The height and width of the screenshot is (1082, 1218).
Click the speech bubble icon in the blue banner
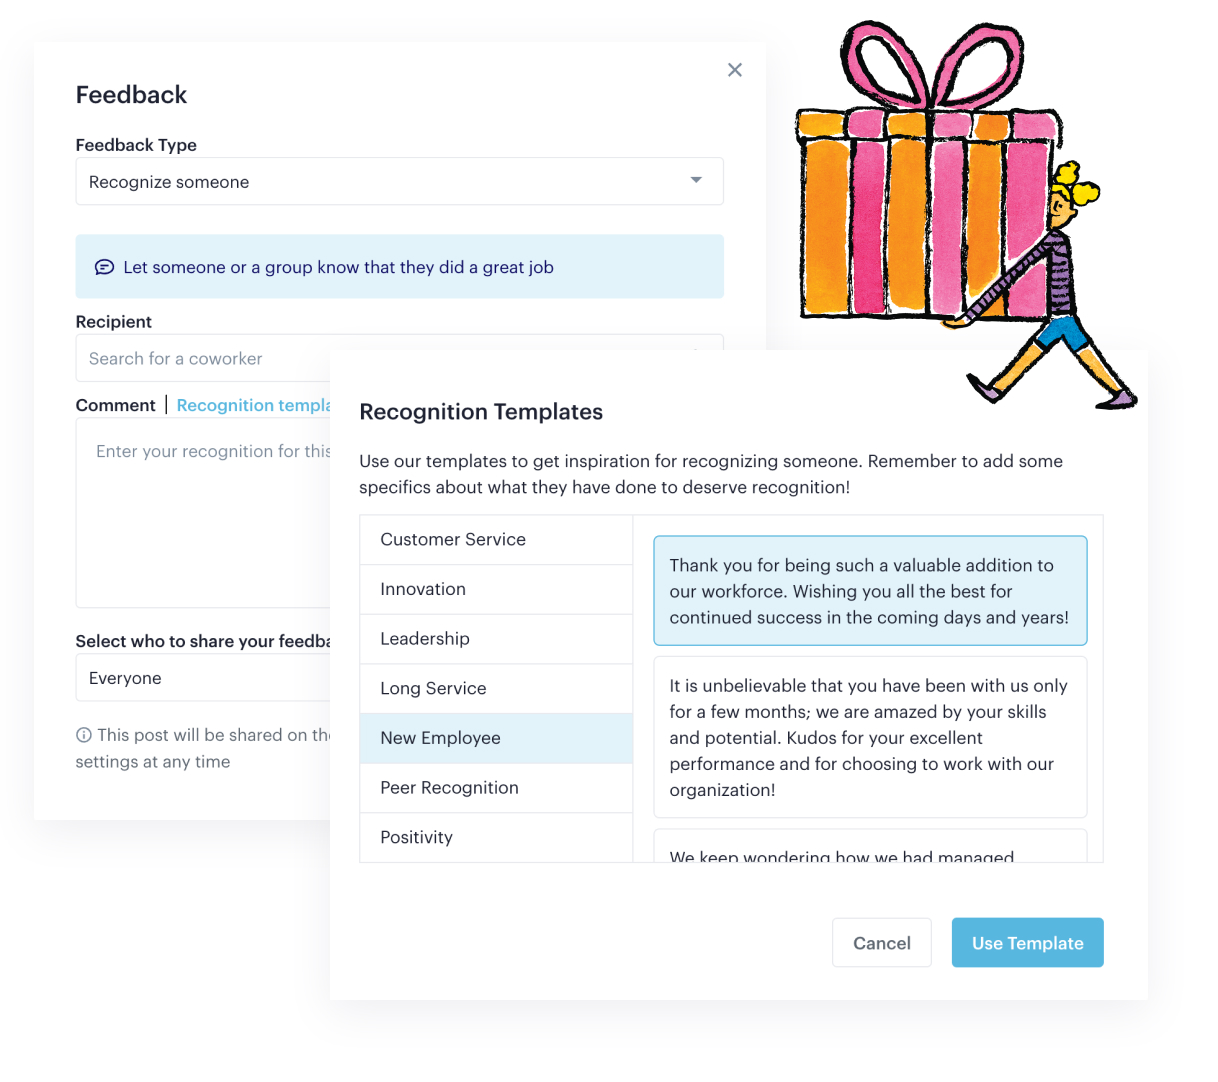tap(105, 267)
